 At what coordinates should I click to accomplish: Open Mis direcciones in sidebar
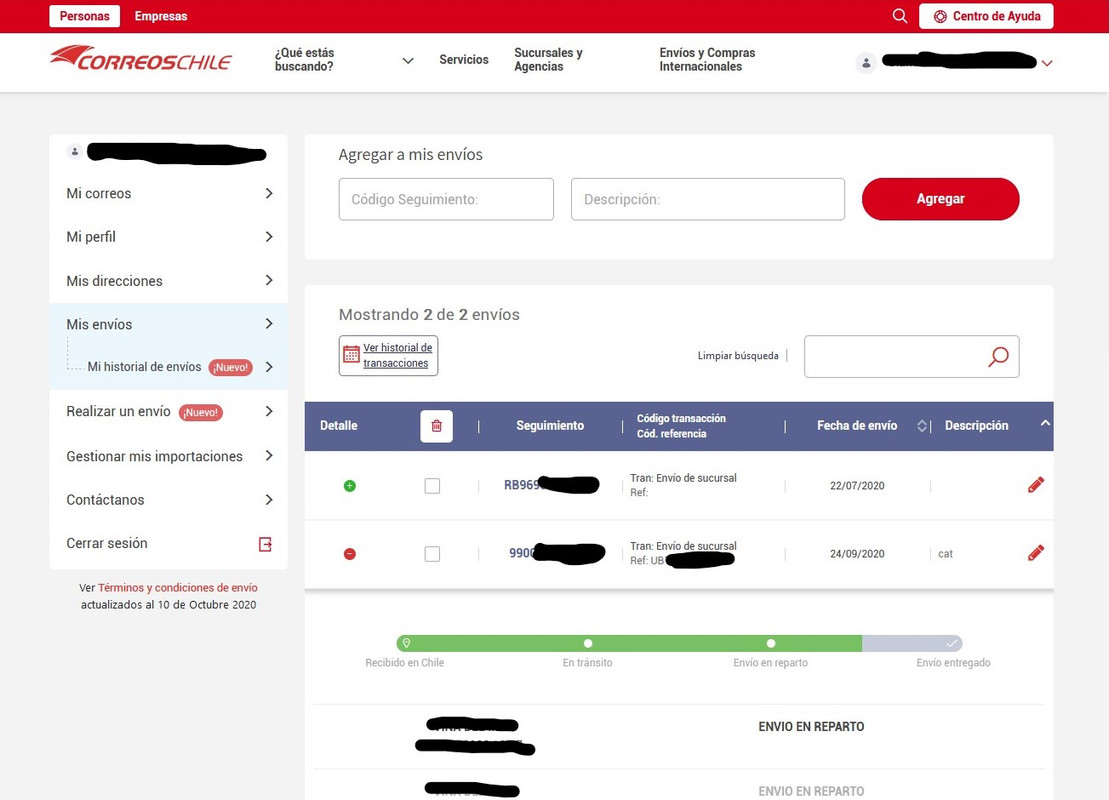(x=114, y=281)
